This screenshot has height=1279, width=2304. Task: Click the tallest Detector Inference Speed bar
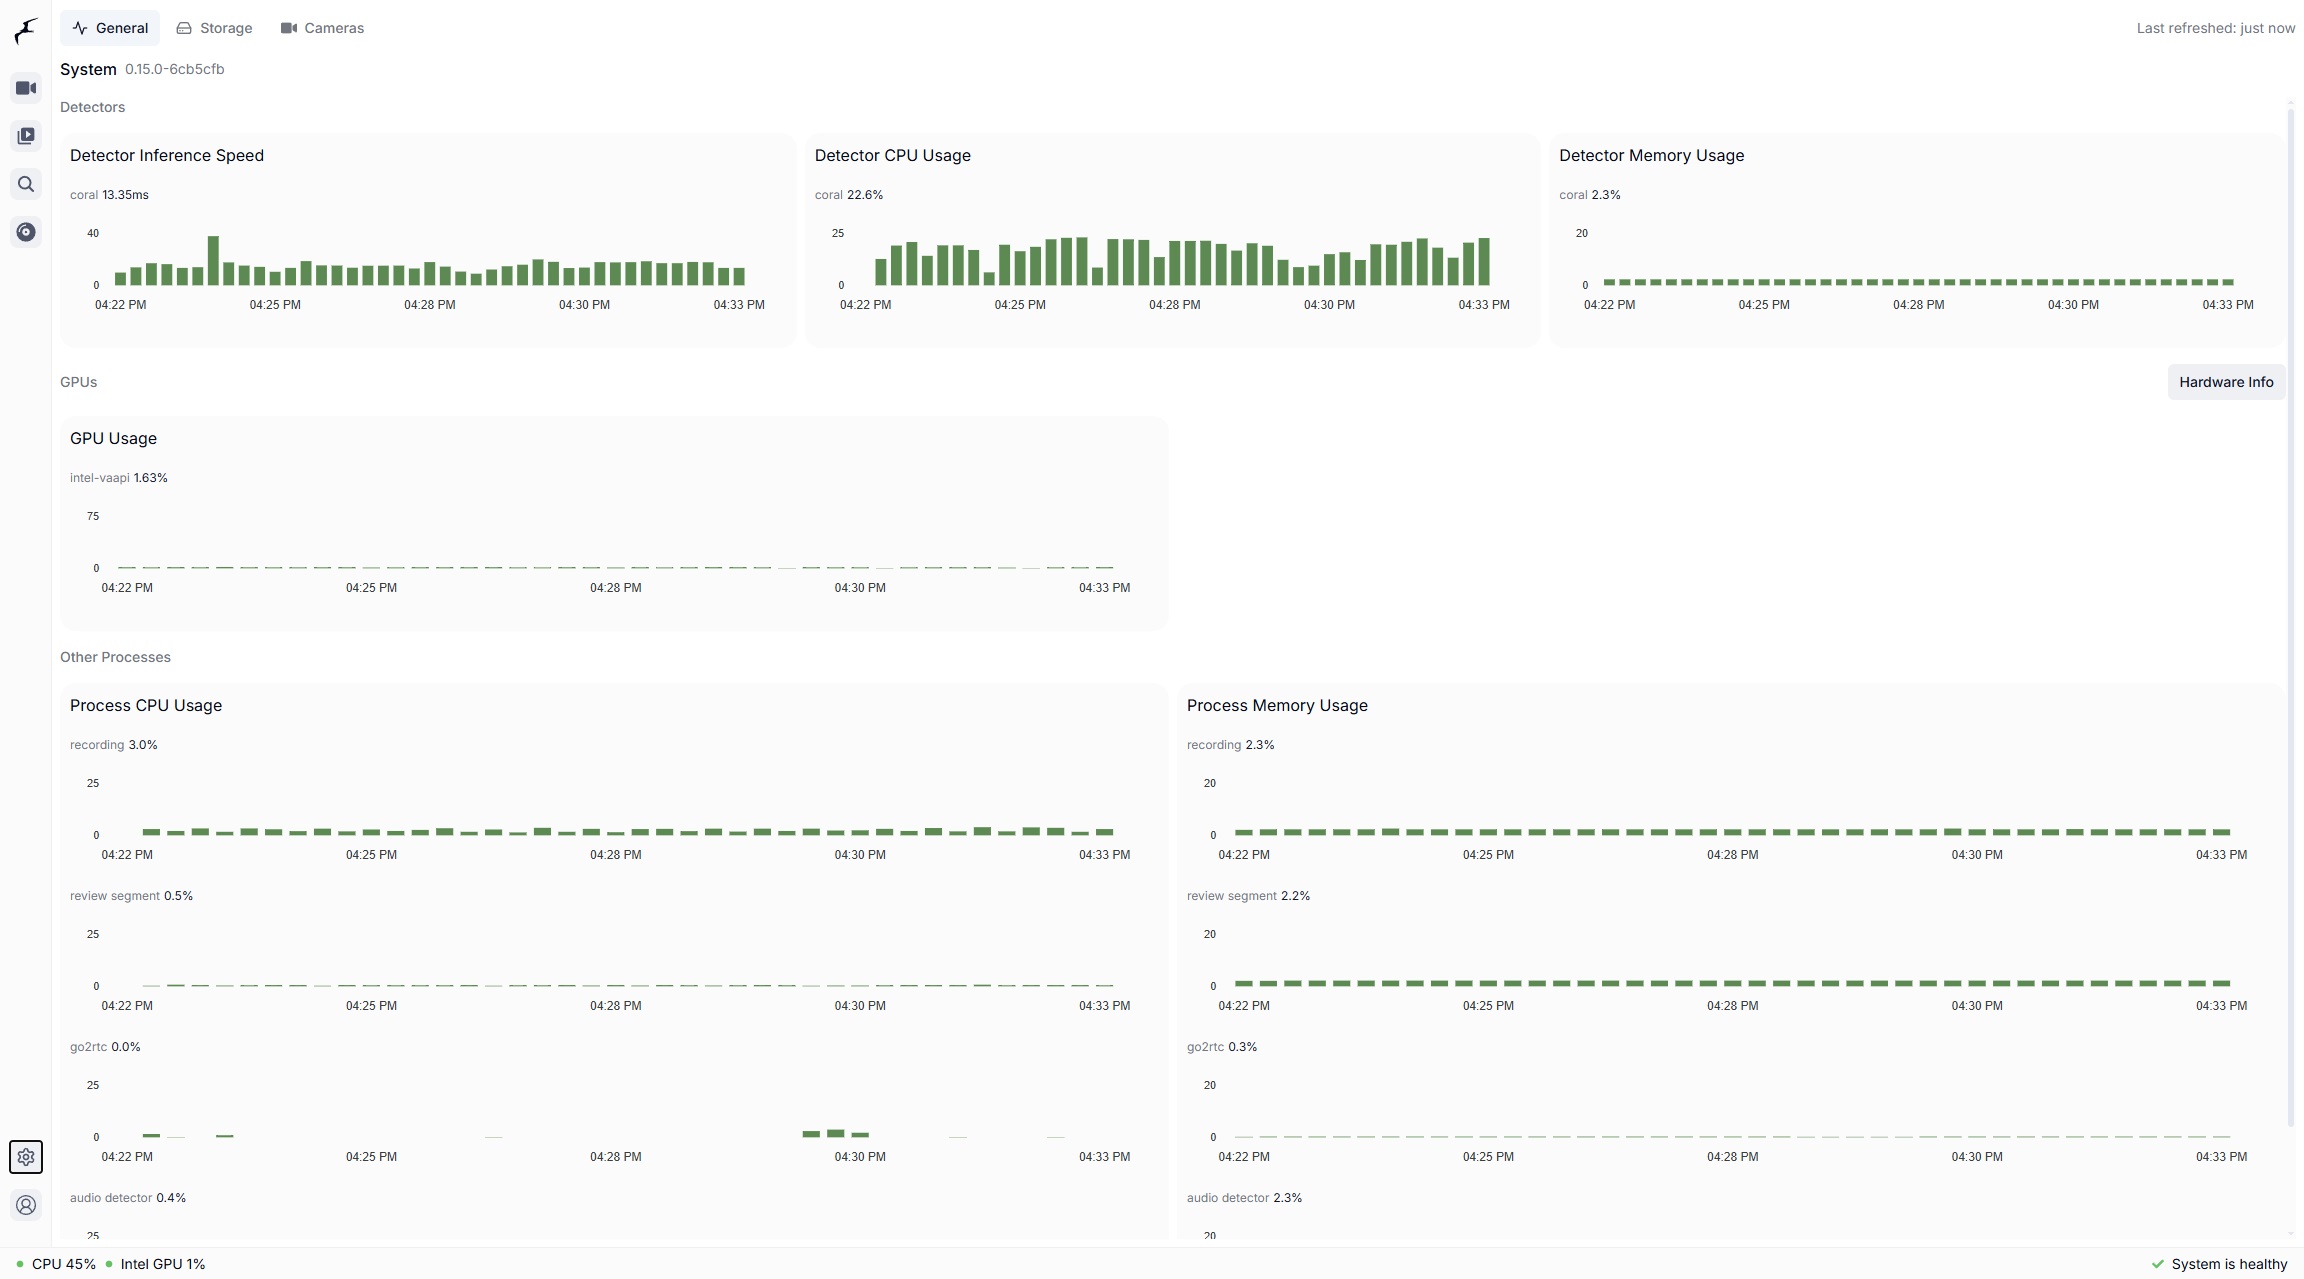213,260
